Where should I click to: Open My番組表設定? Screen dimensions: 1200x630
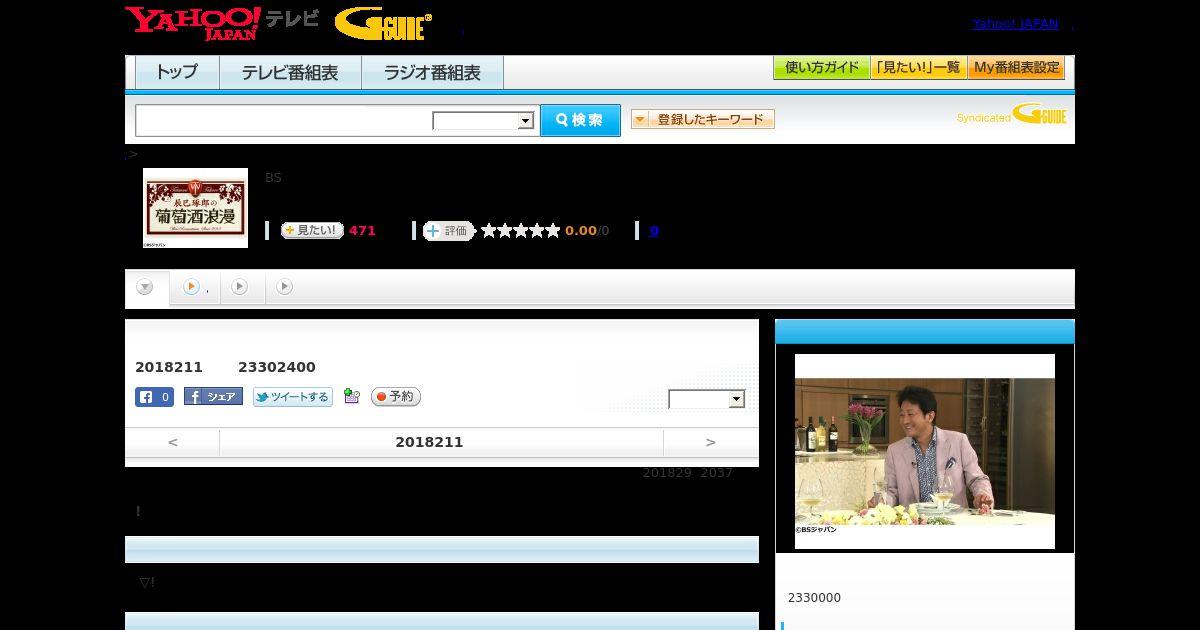tap(1016, 68)
